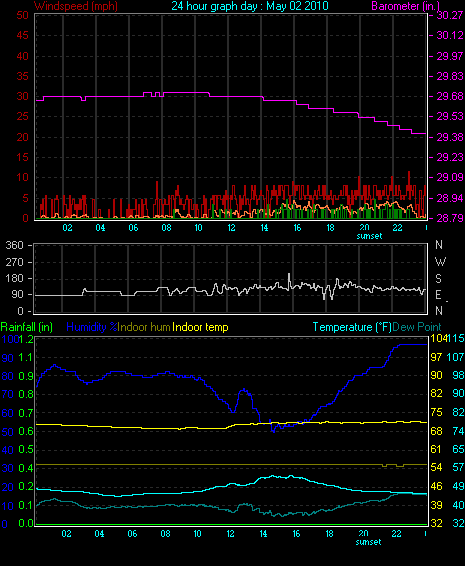Screen dimensions: 465x566
Task: Select barometer value '29.68'
Action: (x=450, y=96)
